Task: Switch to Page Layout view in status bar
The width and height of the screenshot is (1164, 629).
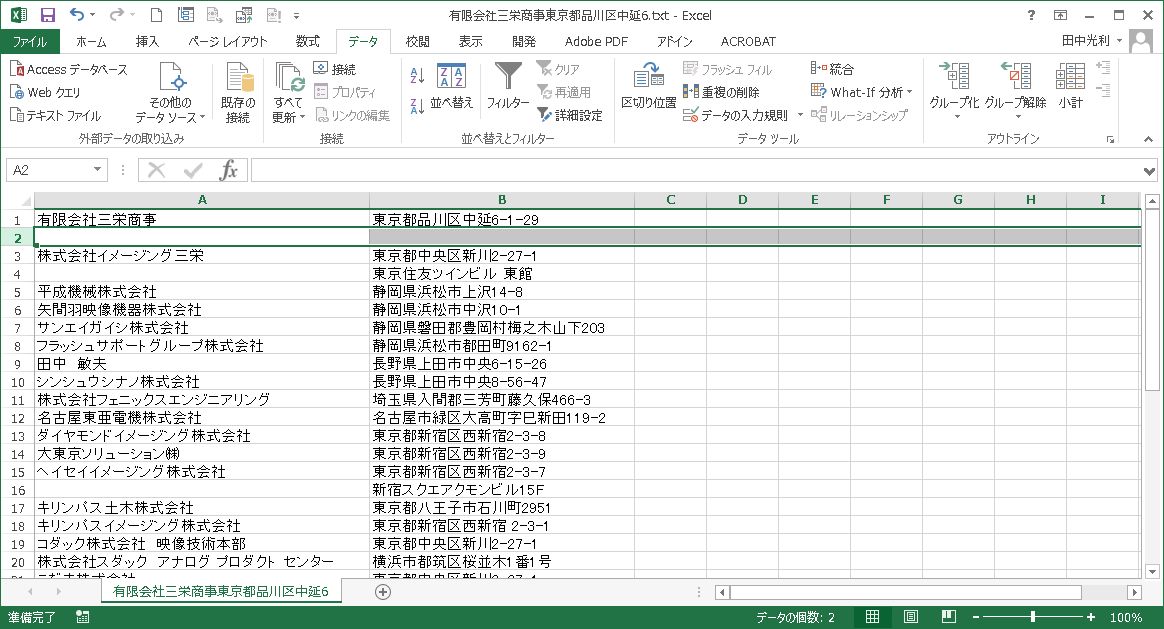Action: click(x=911, y=617)
